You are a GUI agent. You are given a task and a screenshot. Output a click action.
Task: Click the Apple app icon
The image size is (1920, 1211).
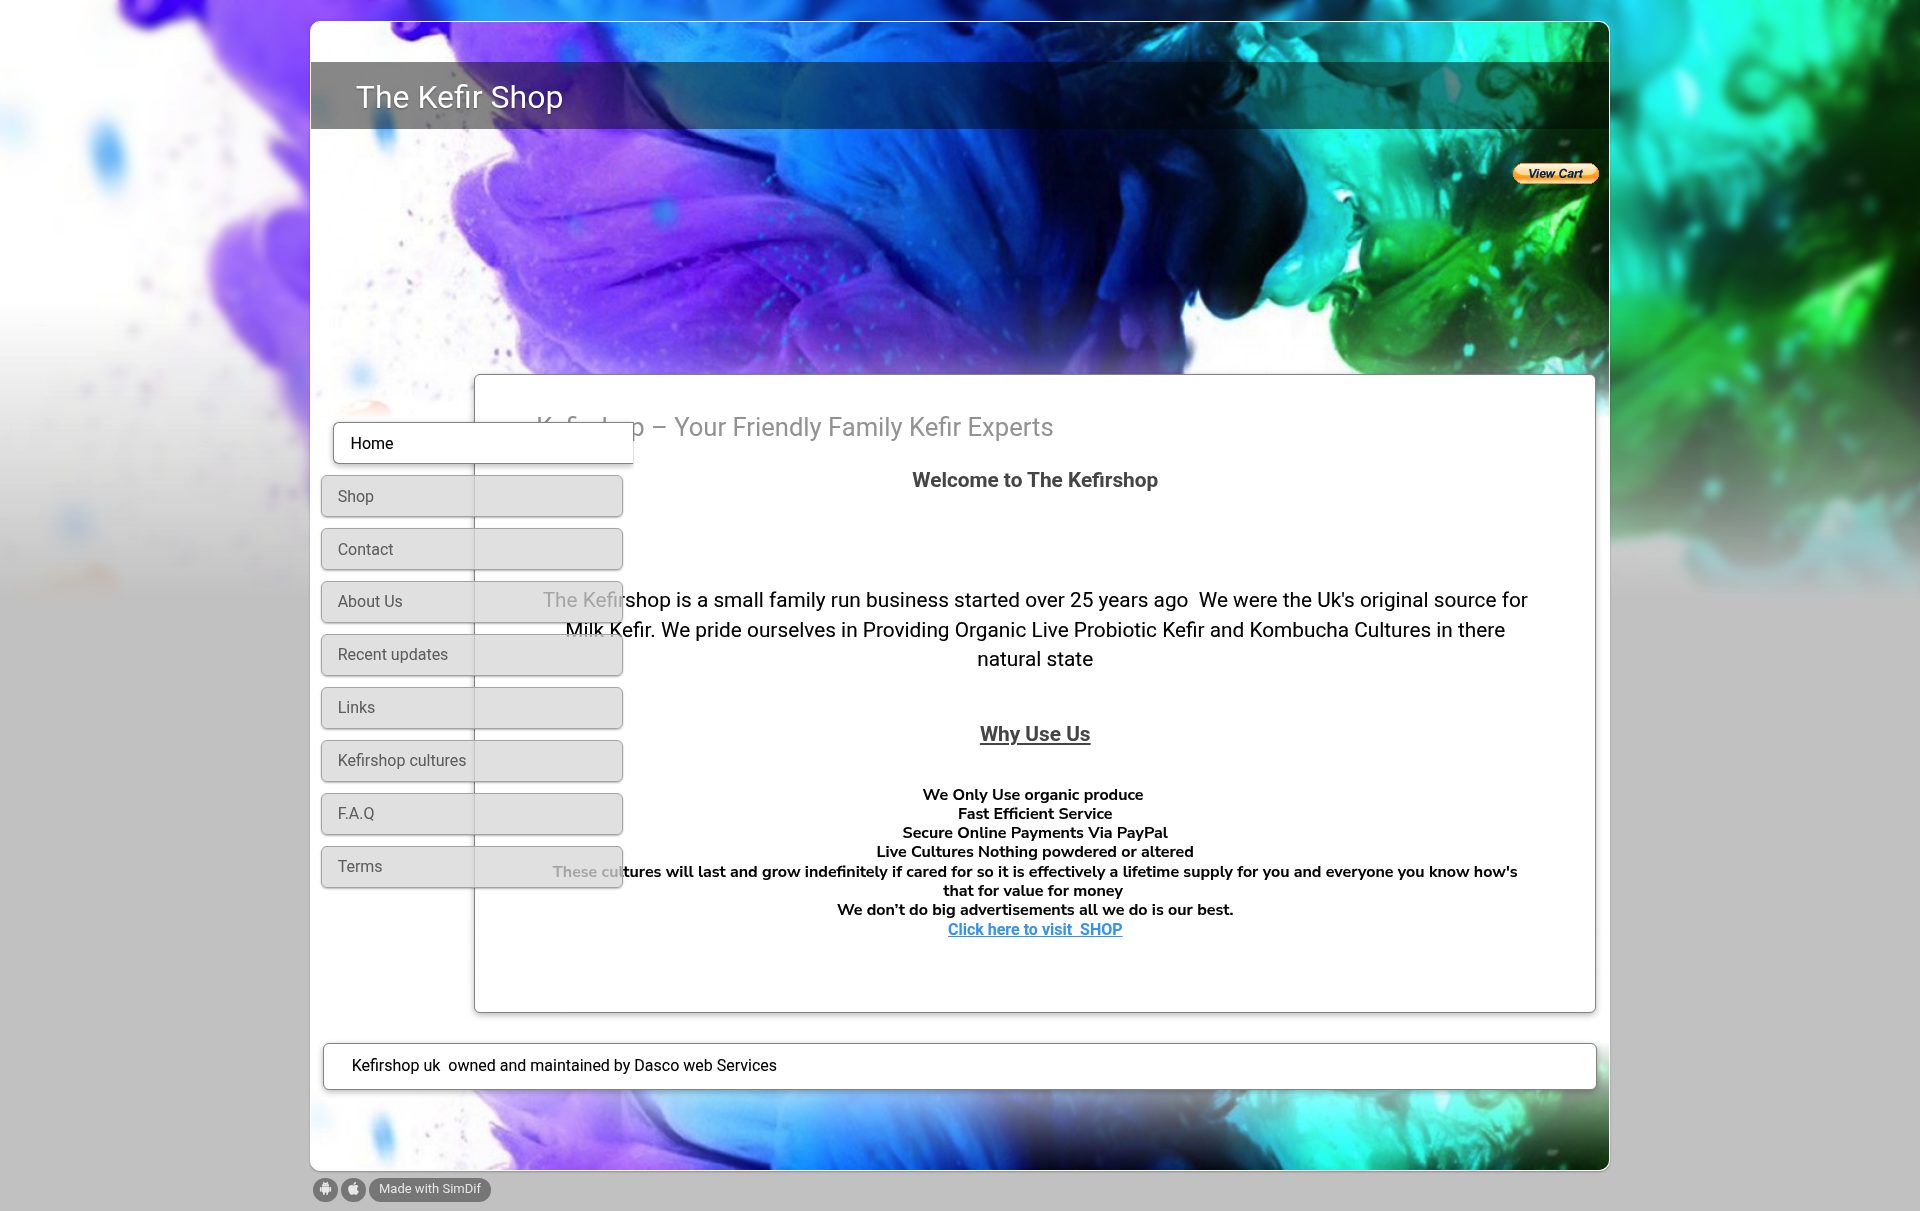click(x=353, y=1189)
